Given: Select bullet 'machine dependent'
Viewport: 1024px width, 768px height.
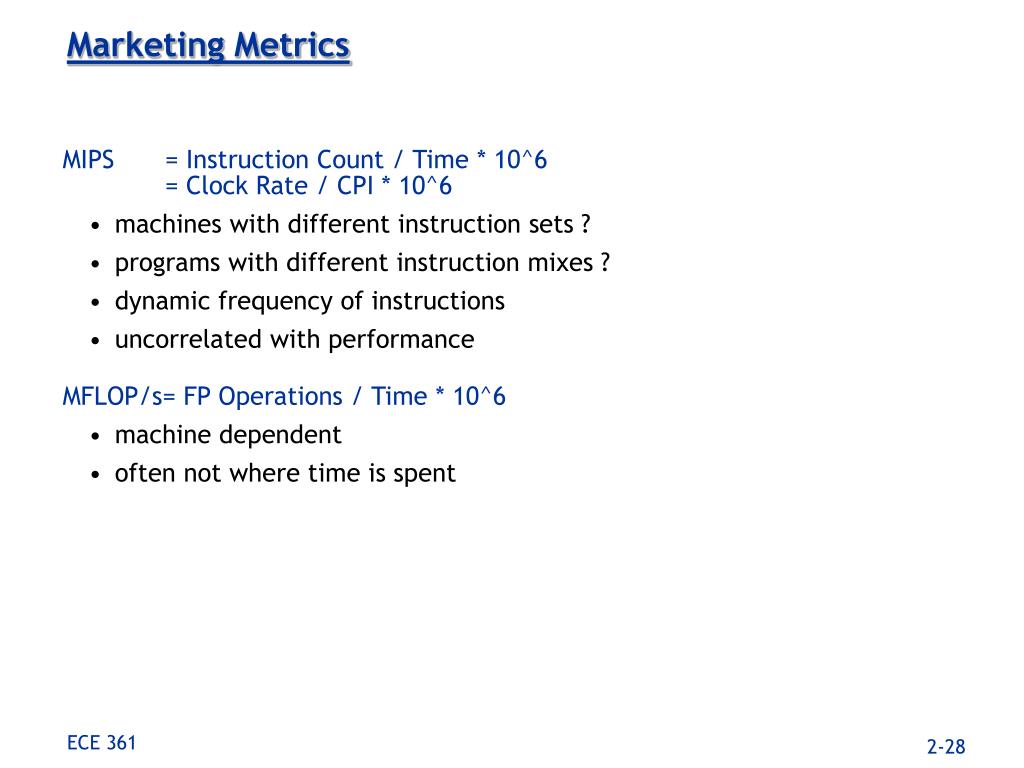Looking at the screenshot, I should click(228, 435).
